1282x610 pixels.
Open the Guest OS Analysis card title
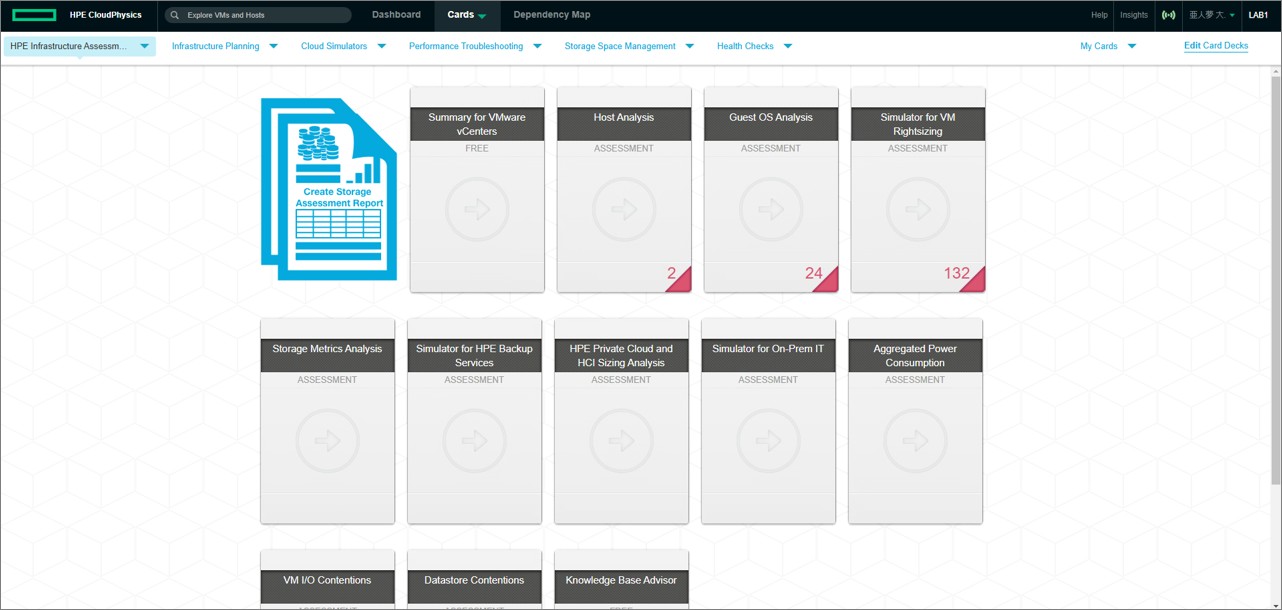771,124
